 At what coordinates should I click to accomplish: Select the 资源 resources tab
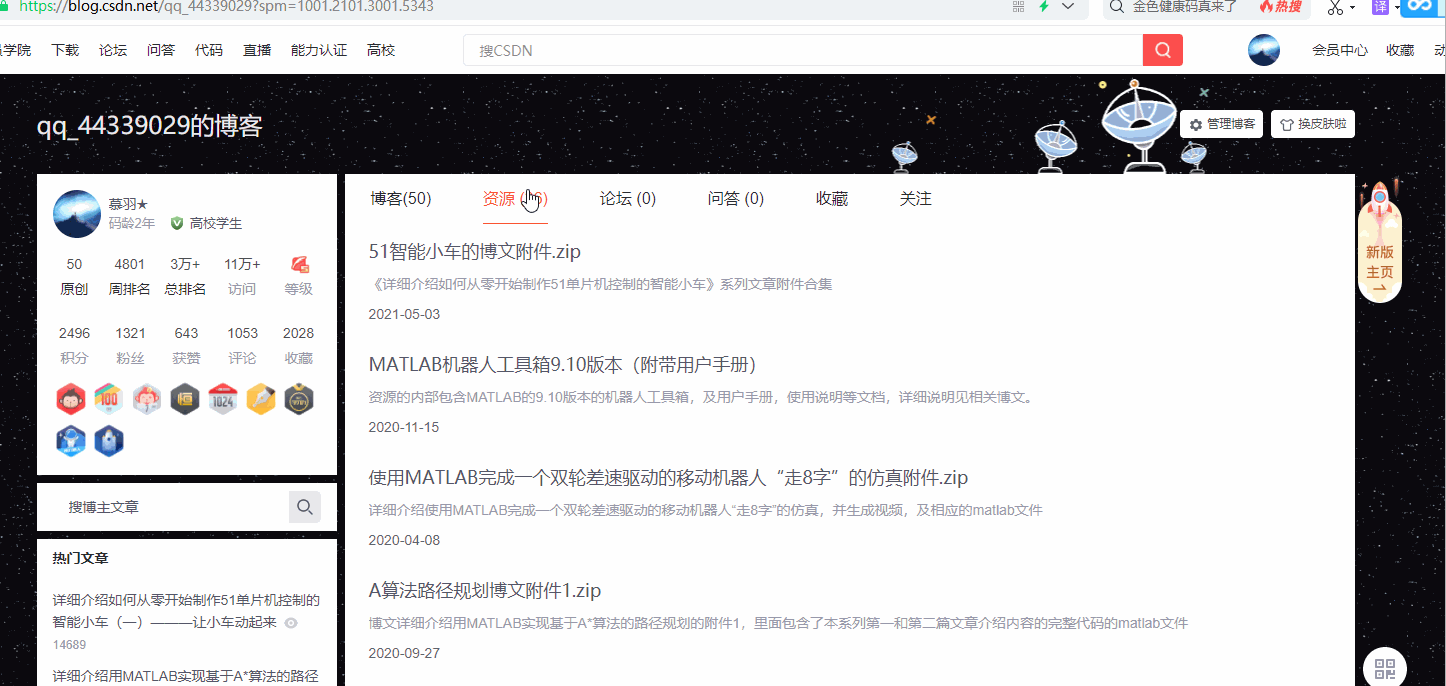(x=515, y=198)
